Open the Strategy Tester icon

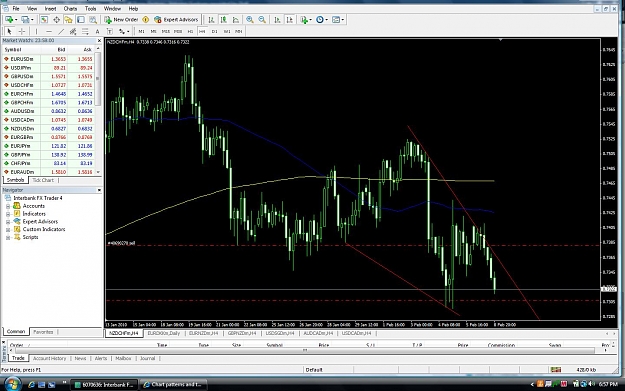(x=93, y=20)
